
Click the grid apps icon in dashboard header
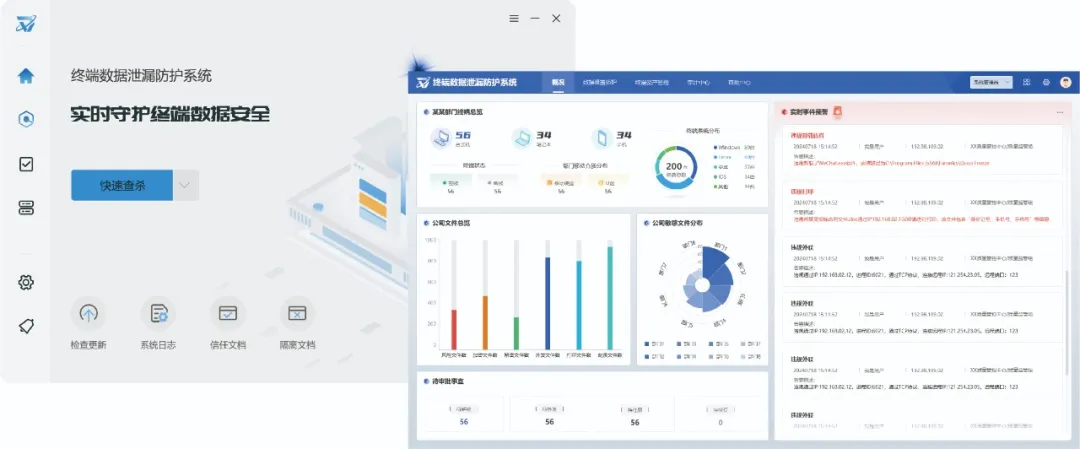pyautogui.click(x=1027, y=82)
